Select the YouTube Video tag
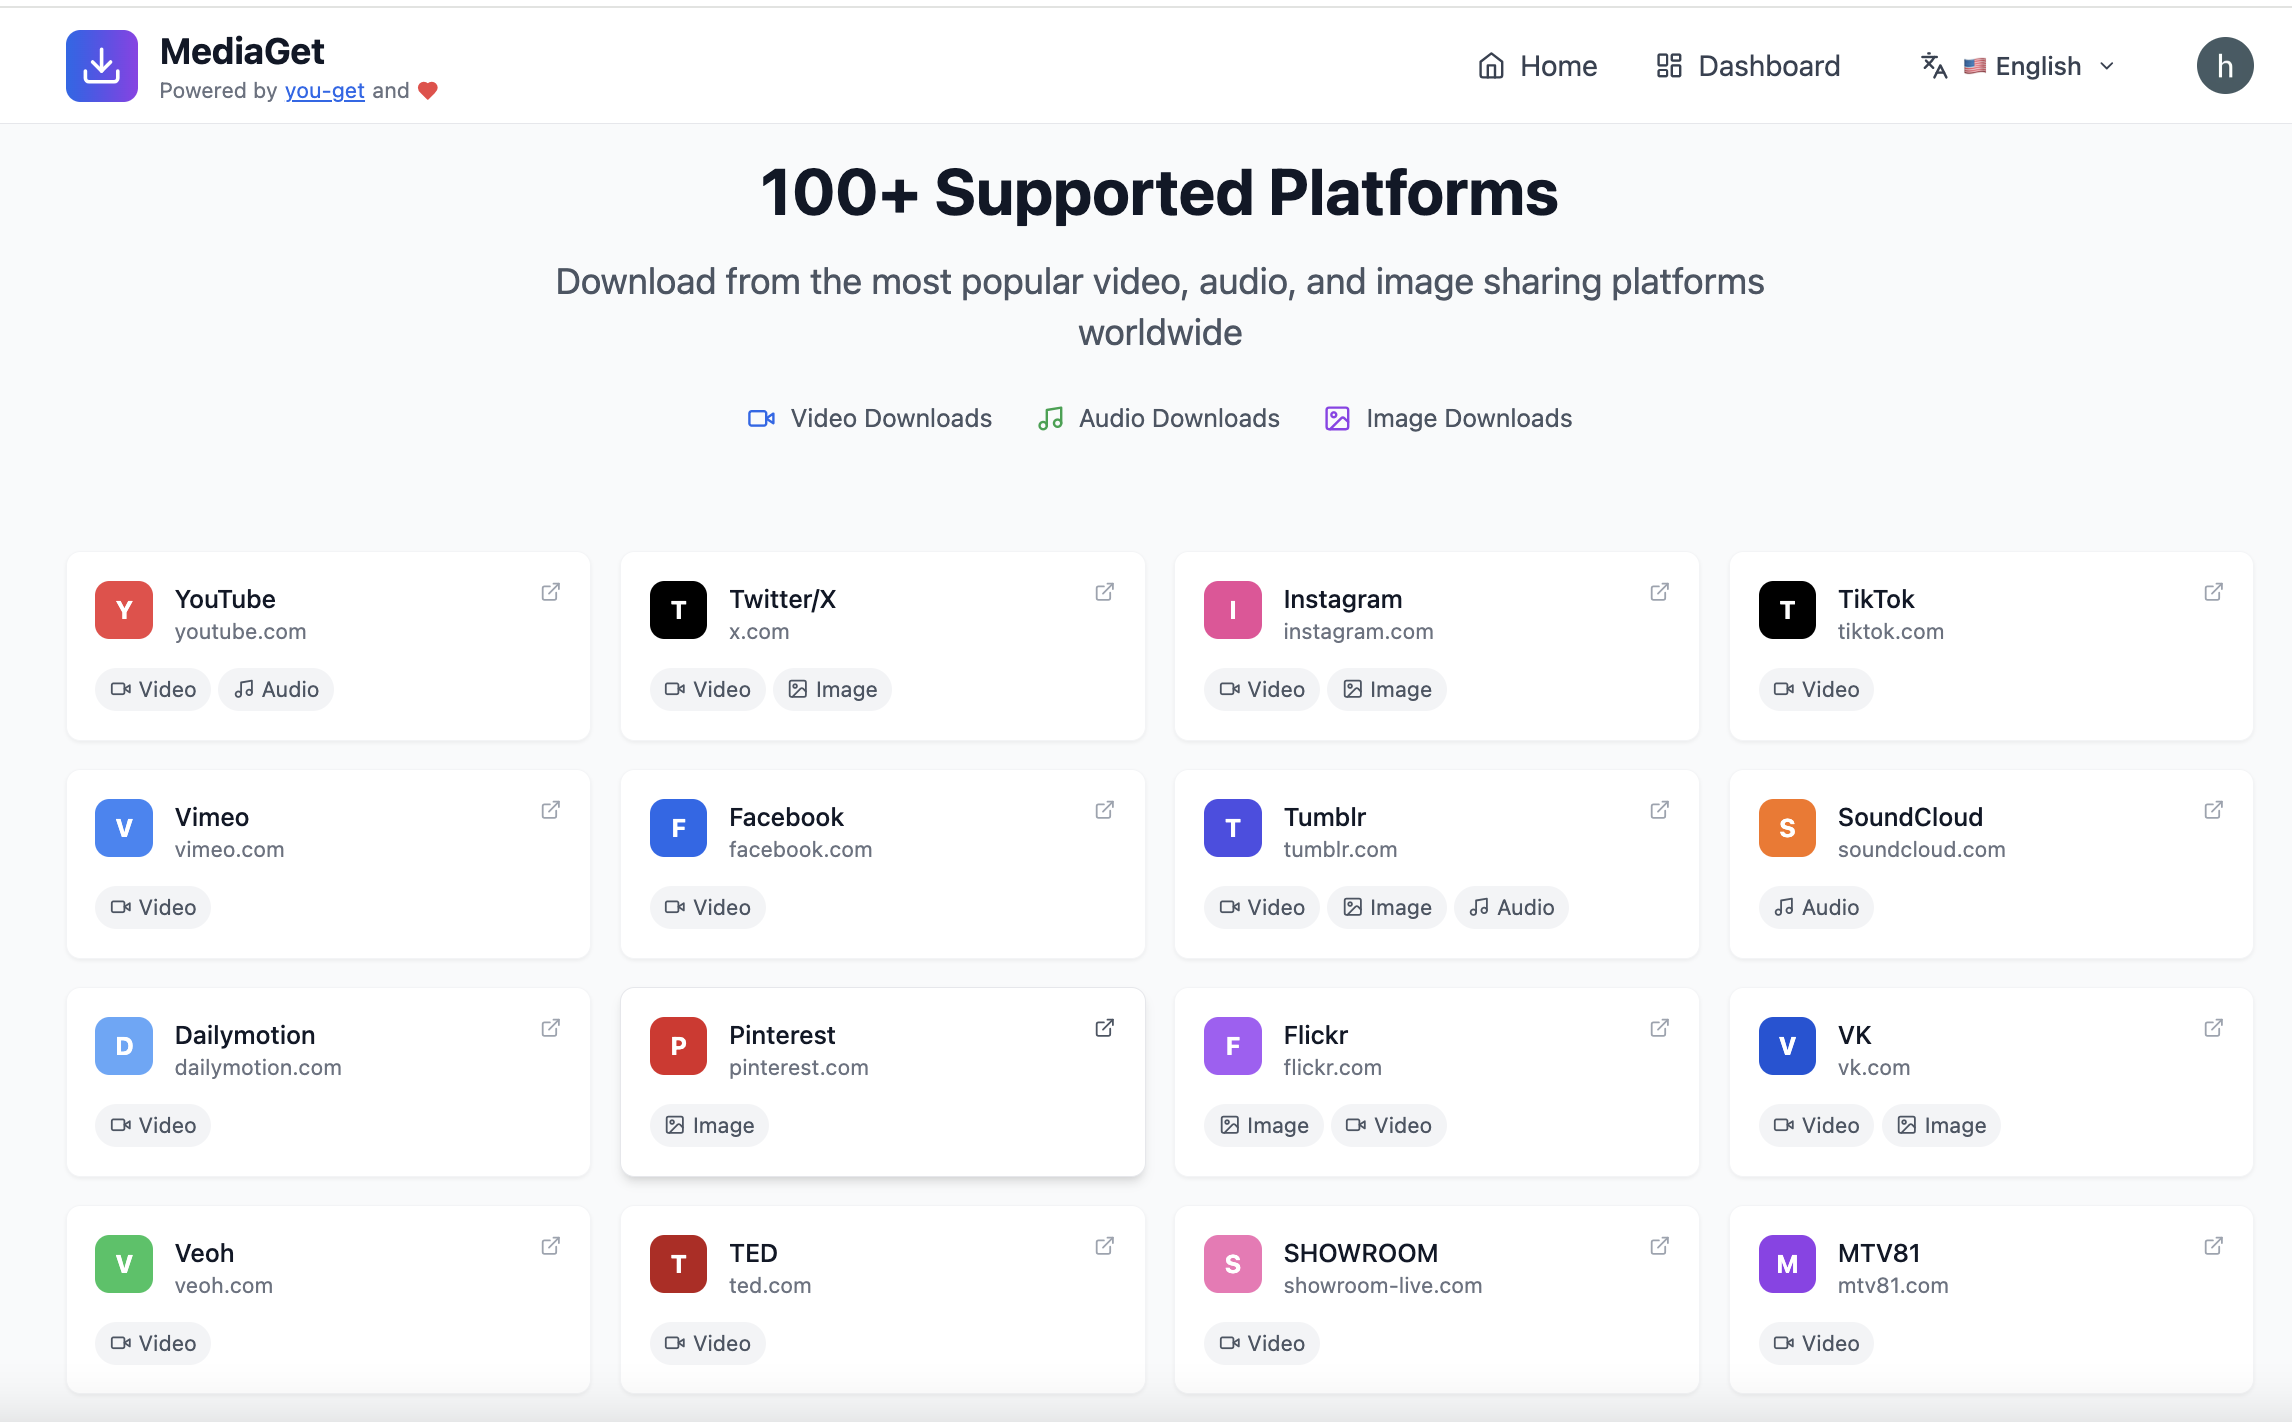Image resolution: width=2292 pixels, height=1422 pixels. click(153, 689)
